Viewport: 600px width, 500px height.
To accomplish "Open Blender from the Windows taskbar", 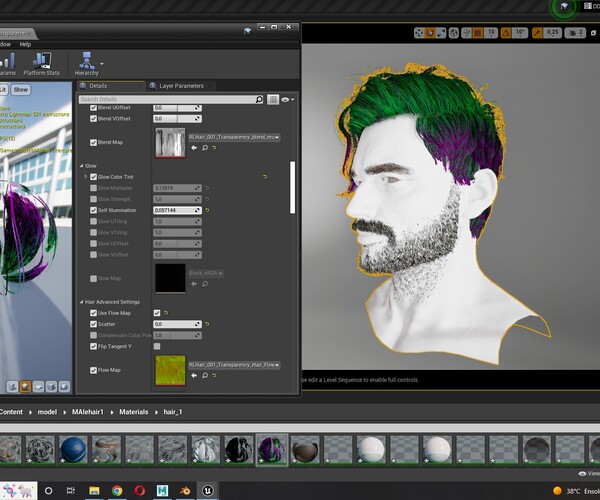I will 185,491.
